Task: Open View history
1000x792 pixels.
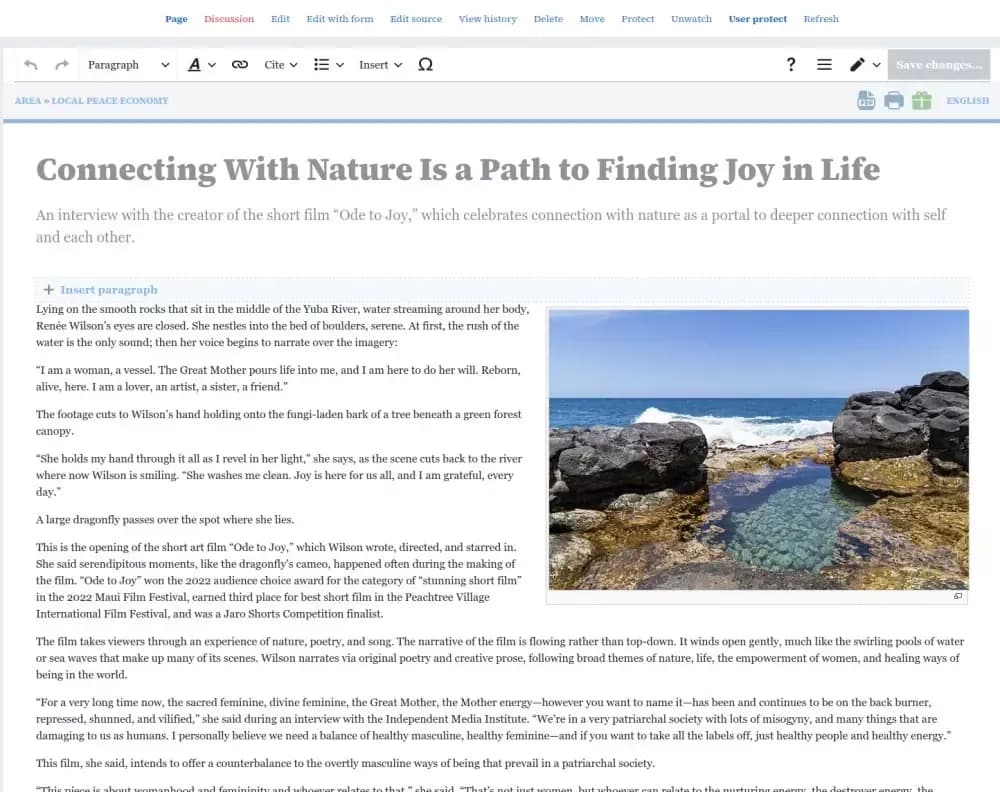Action: point(487,19)
